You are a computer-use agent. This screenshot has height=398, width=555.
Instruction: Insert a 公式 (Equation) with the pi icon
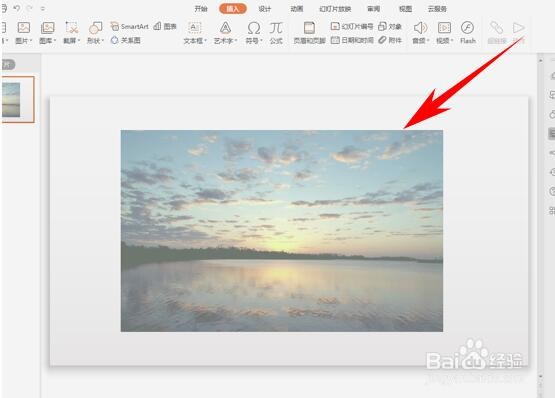[x=276, y=33]
